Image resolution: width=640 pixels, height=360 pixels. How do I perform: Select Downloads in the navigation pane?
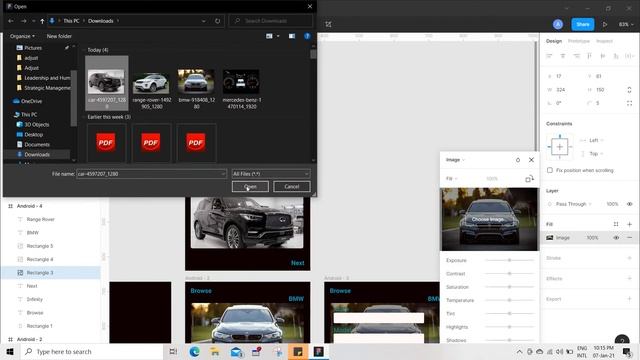click(37, 154)
